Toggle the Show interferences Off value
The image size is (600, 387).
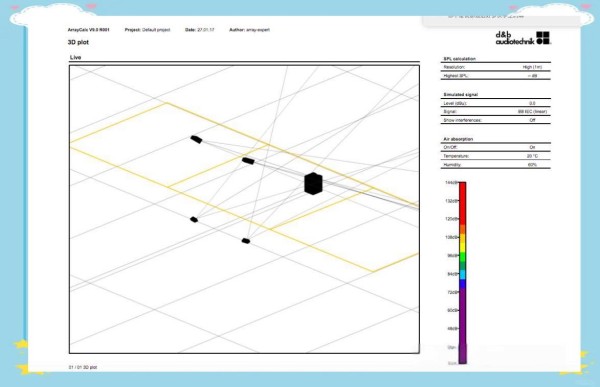point(532,120)
